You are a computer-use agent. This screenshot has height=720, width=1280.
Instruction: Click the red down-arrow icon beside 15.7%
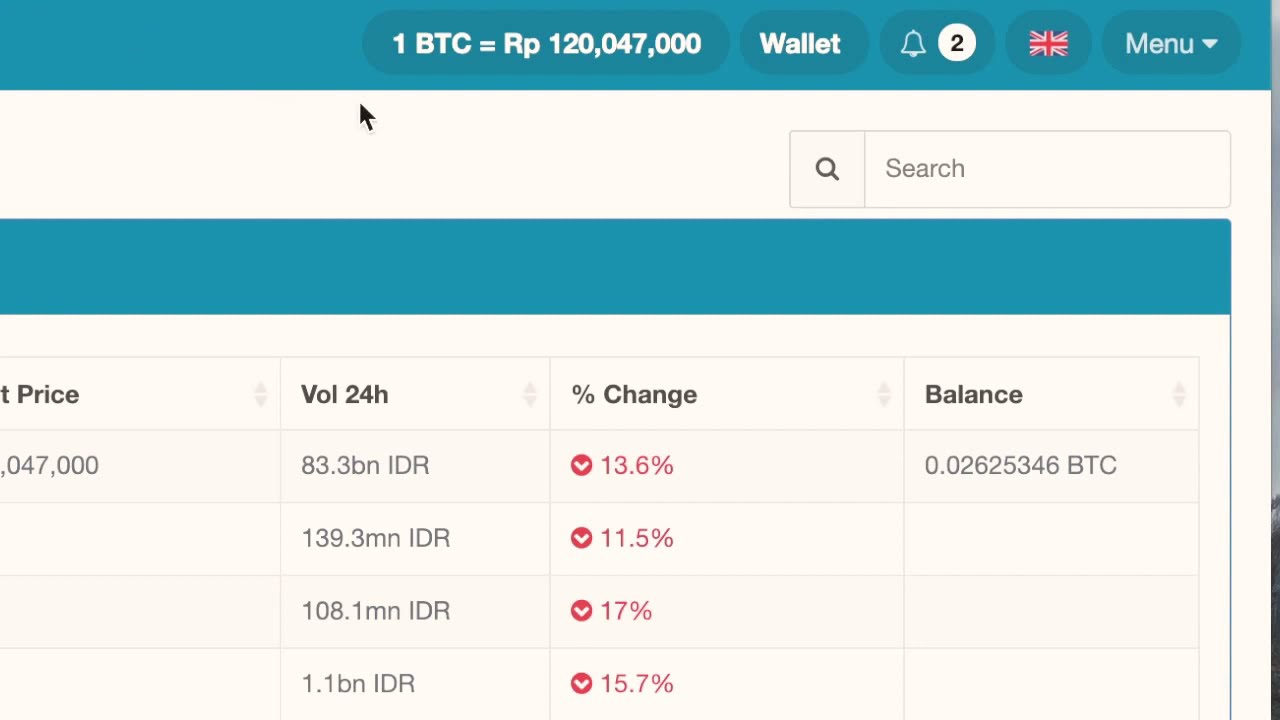tap(581, 684)
